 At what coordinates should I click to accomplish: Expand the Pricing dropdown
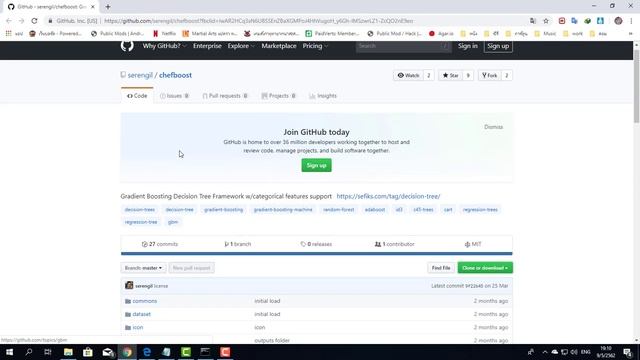[x=315, y=46]
